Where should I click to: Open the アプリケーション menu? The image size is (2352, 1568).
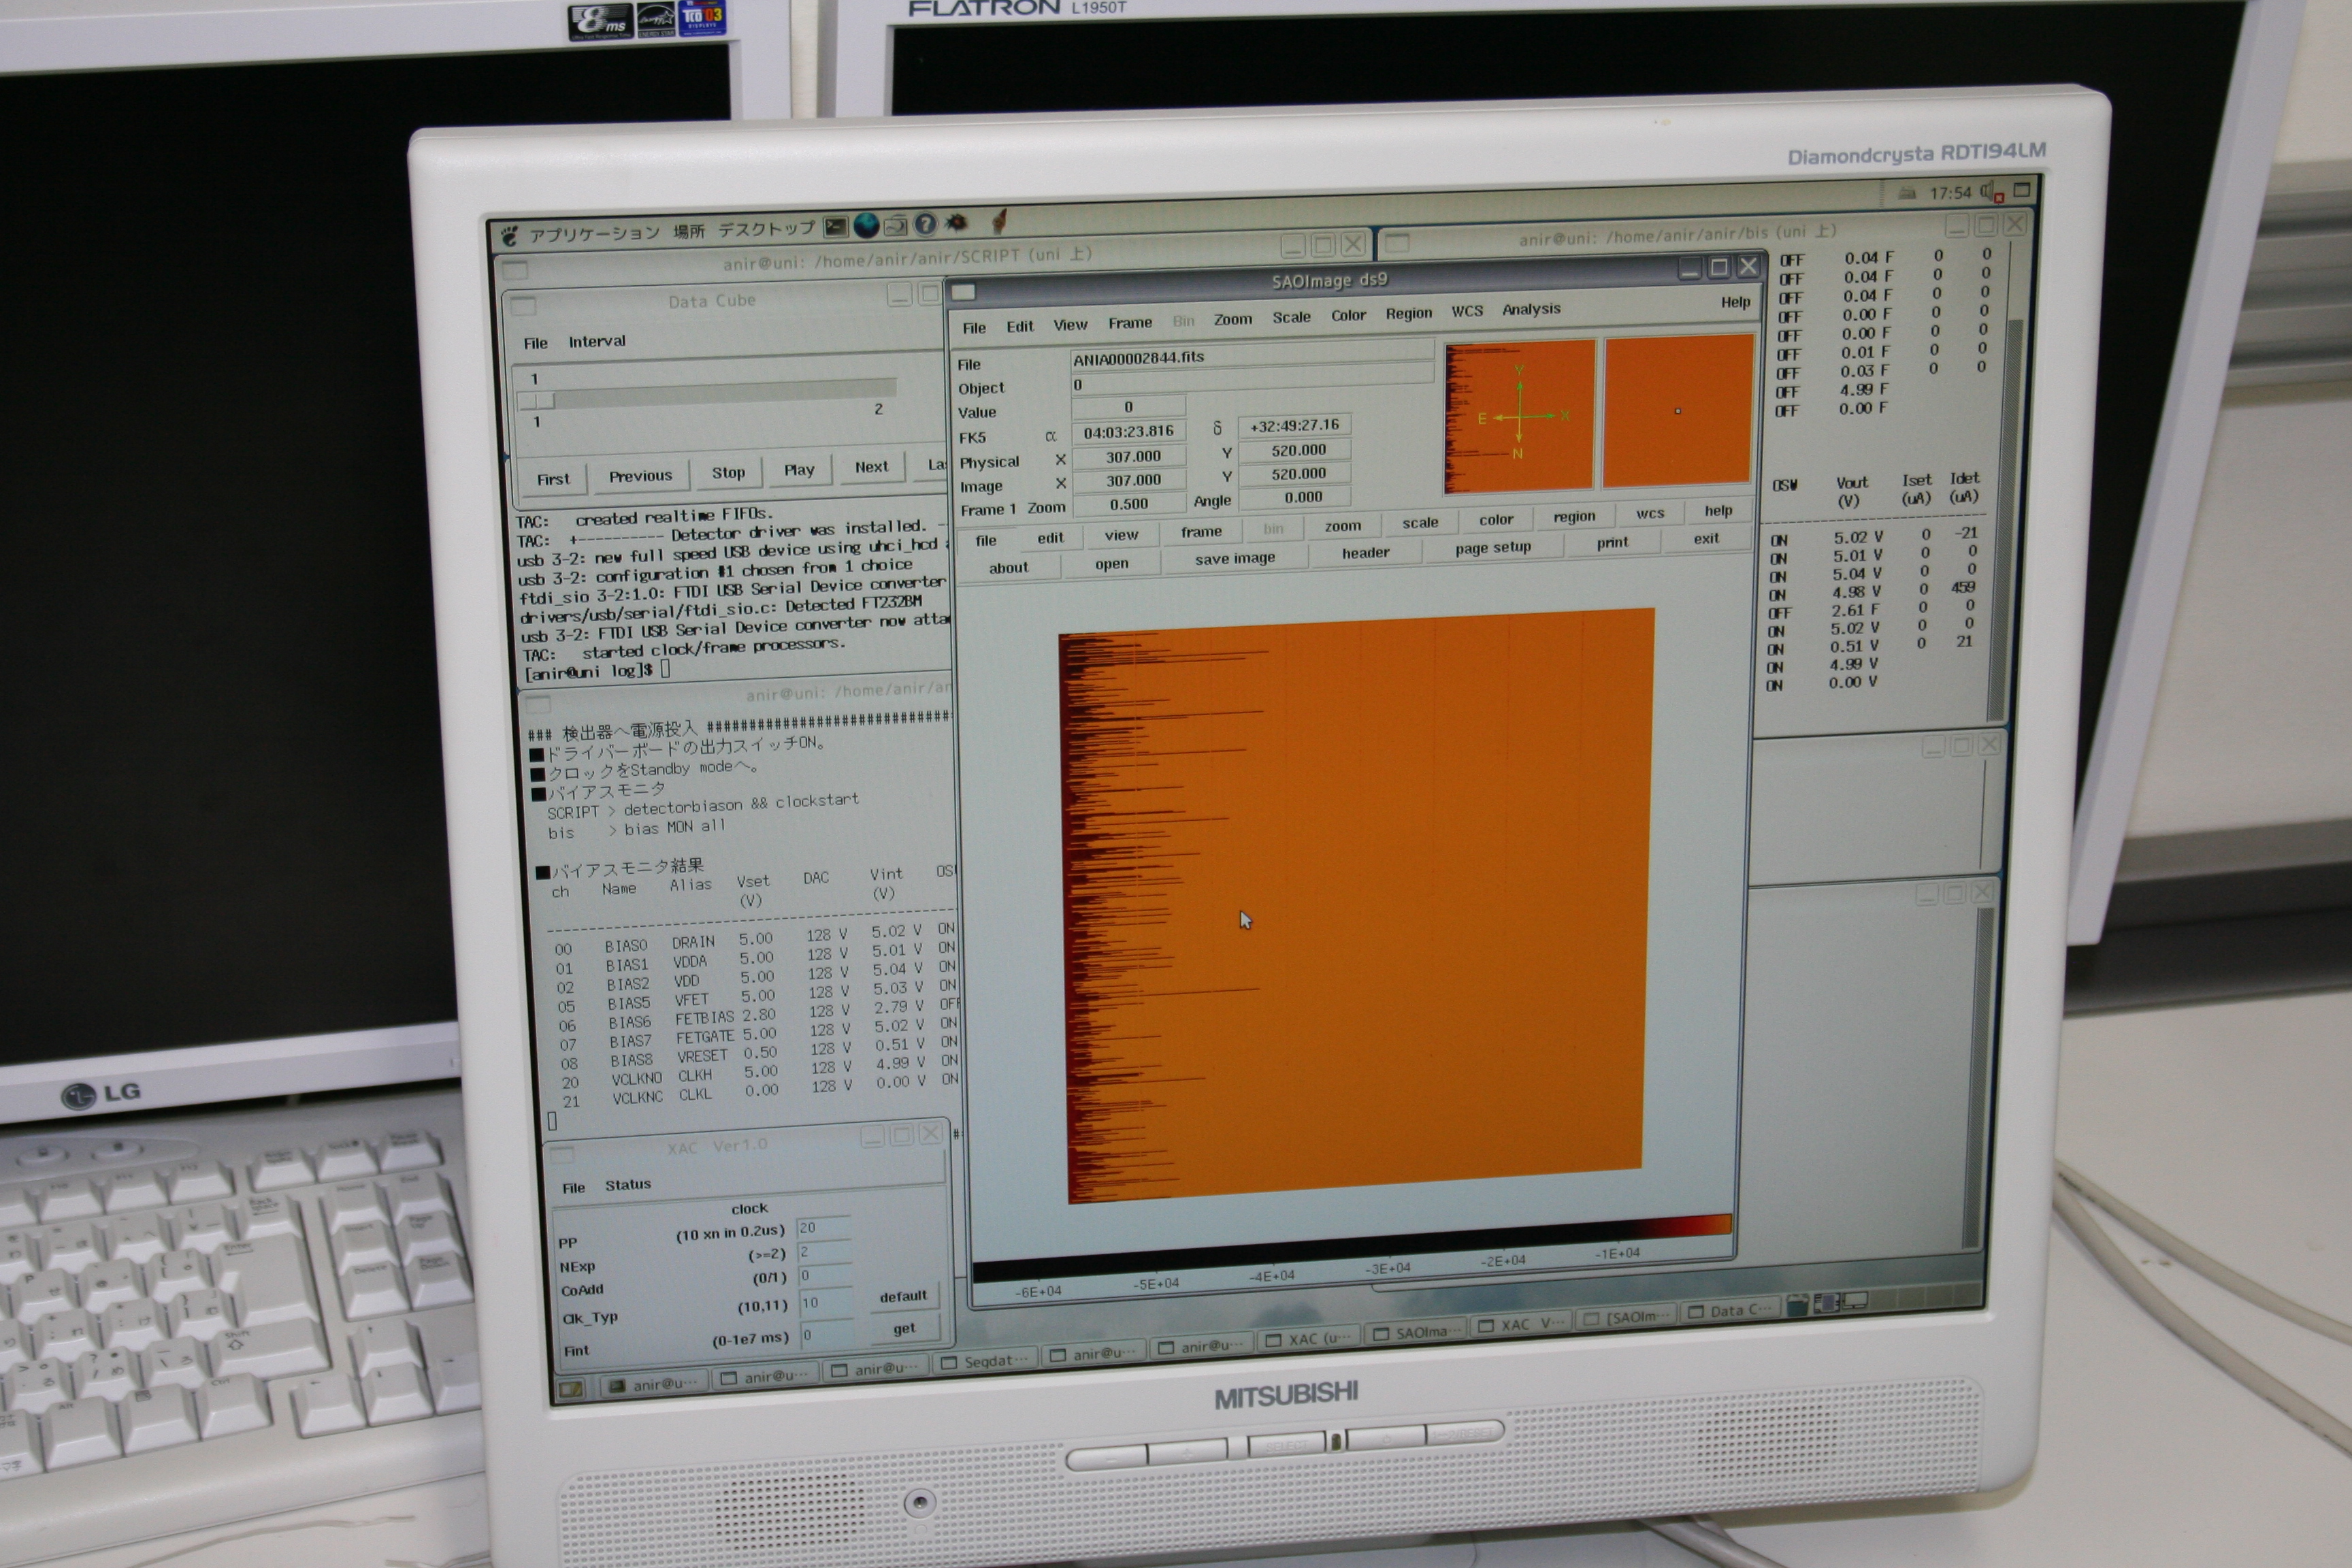point(594,233)
